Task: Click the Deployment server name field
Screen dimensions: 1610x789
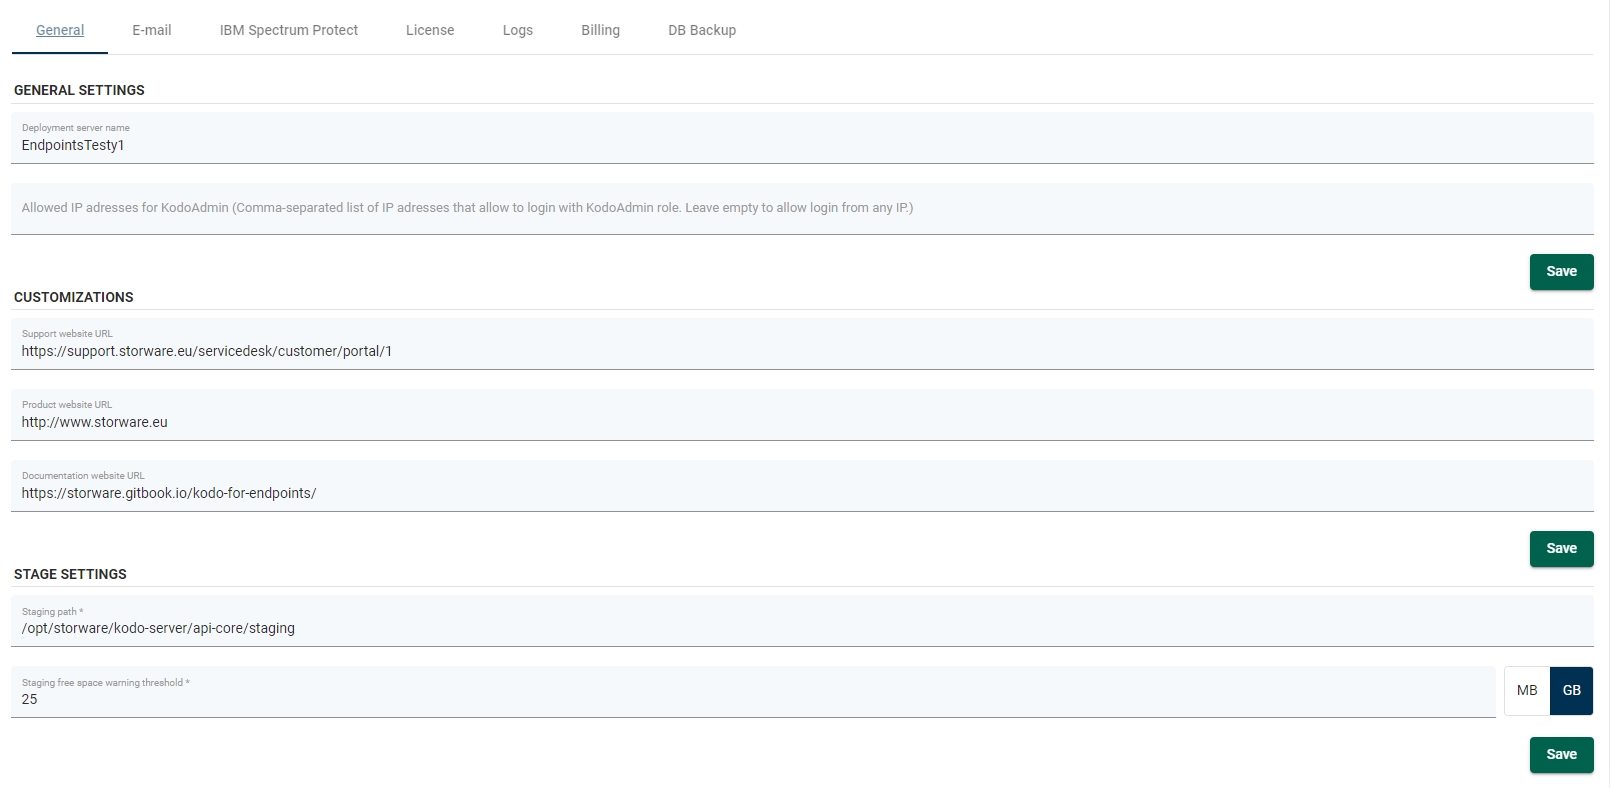Action: tap(800, 145)
